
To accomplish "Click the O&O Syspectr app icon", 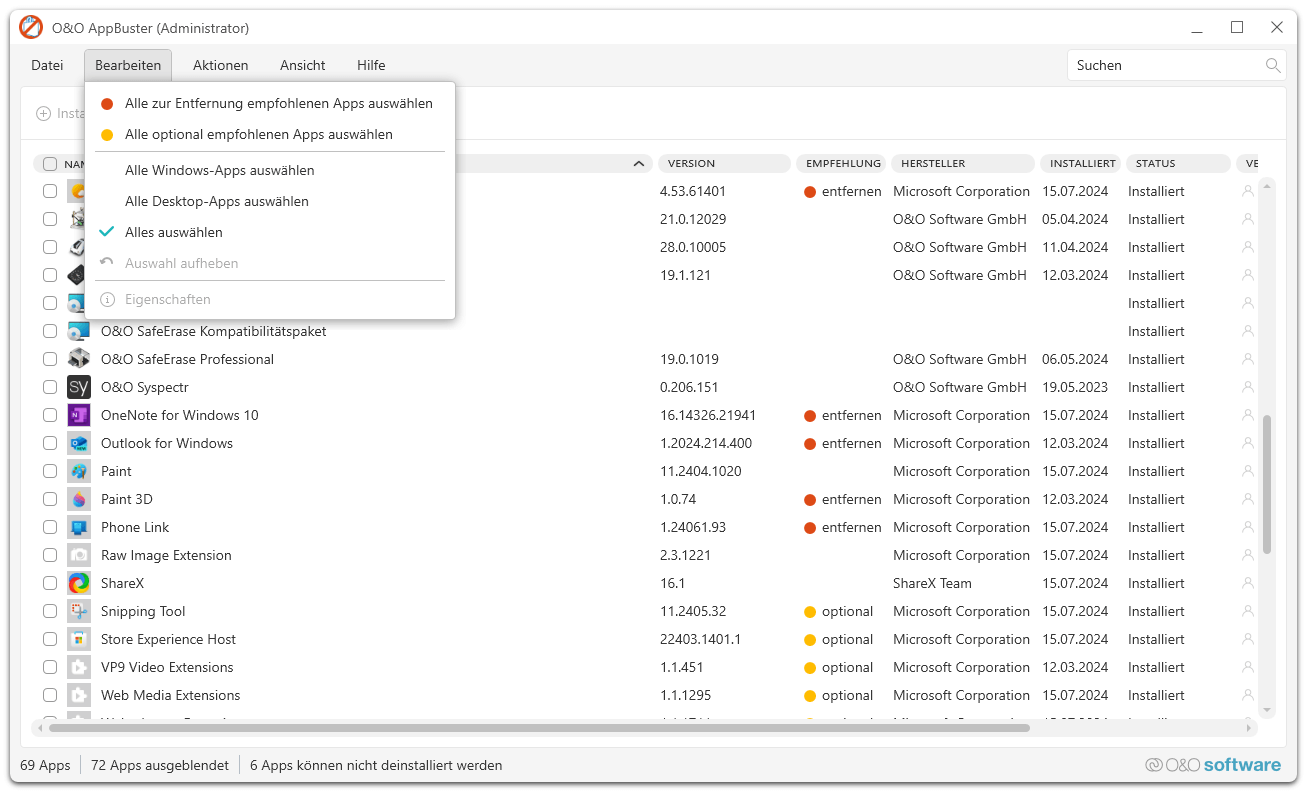I will (x=79, y=387).
